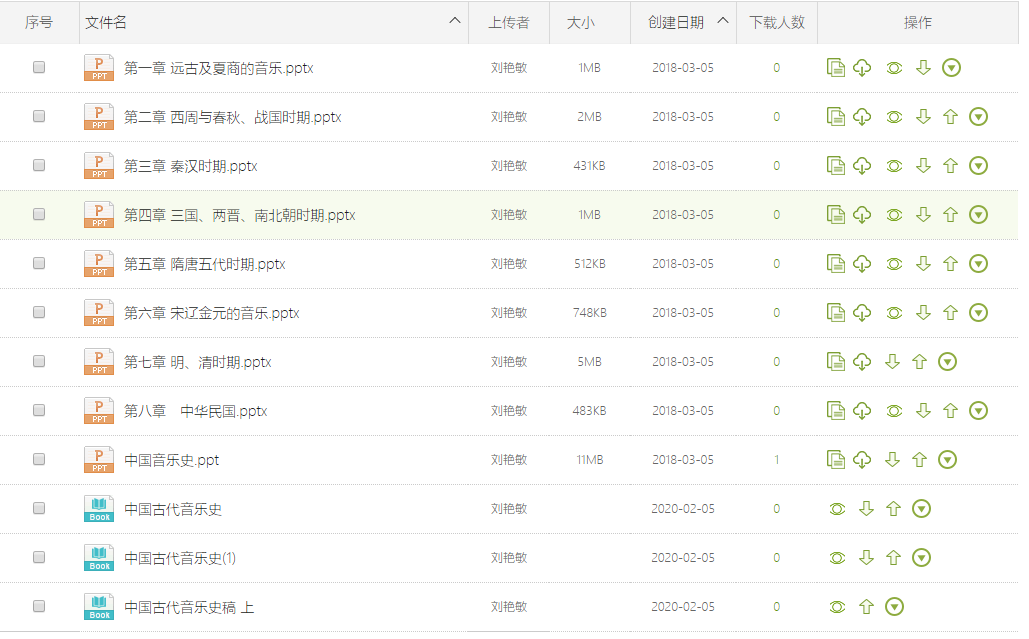Check the box for 中国古代音乐史稿 上
1029x639 pixels.
pos(39,606)
